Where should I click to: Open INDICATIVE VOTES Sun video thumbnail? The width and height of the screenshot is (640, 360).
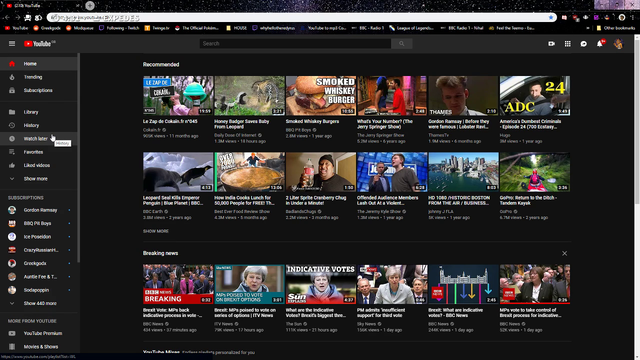[321, 284]
